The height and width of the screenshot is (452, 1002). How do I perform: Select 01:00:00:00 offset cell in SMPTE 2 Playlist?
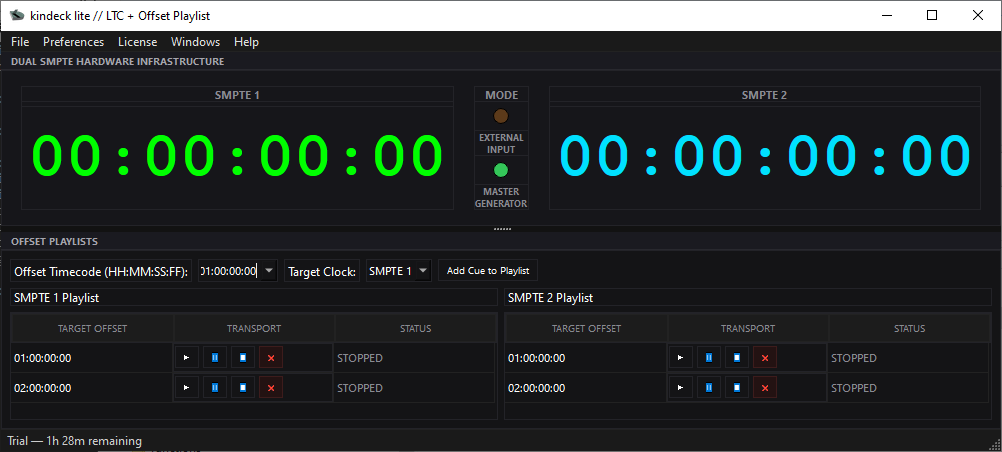[586, 358]
